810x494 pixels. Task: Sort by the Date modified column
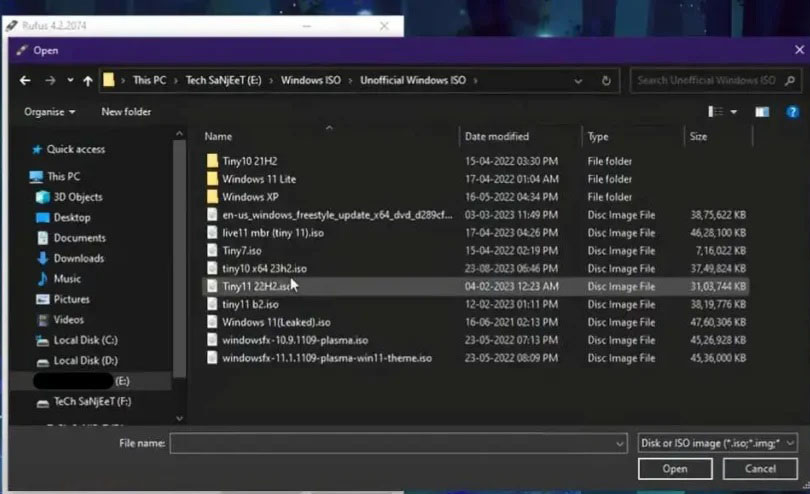point(496,136)
